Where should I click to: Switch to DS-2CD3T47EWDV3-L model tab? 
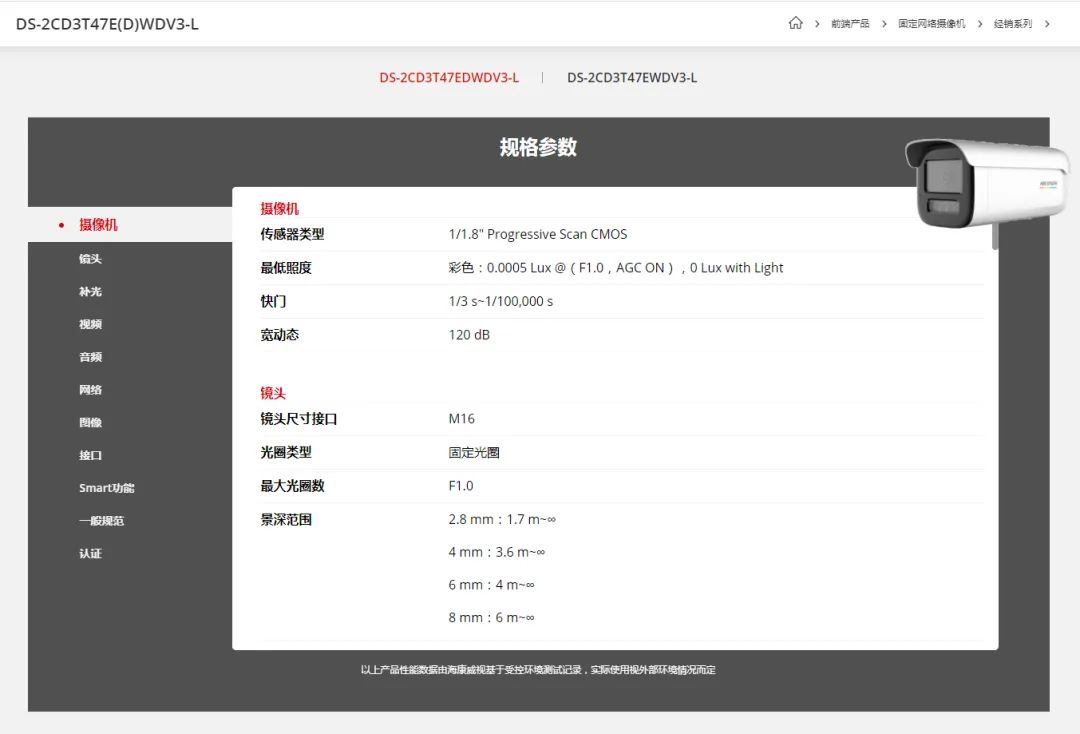pyautogui.click(x=632, y=78)
